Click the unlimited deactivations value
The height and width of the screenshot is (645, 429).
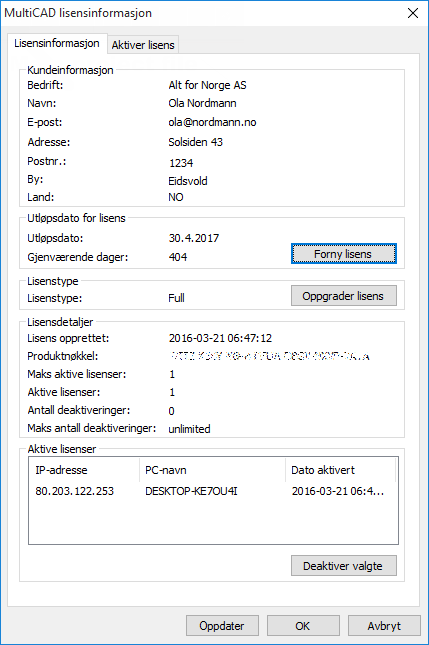[x=189, y=429]
